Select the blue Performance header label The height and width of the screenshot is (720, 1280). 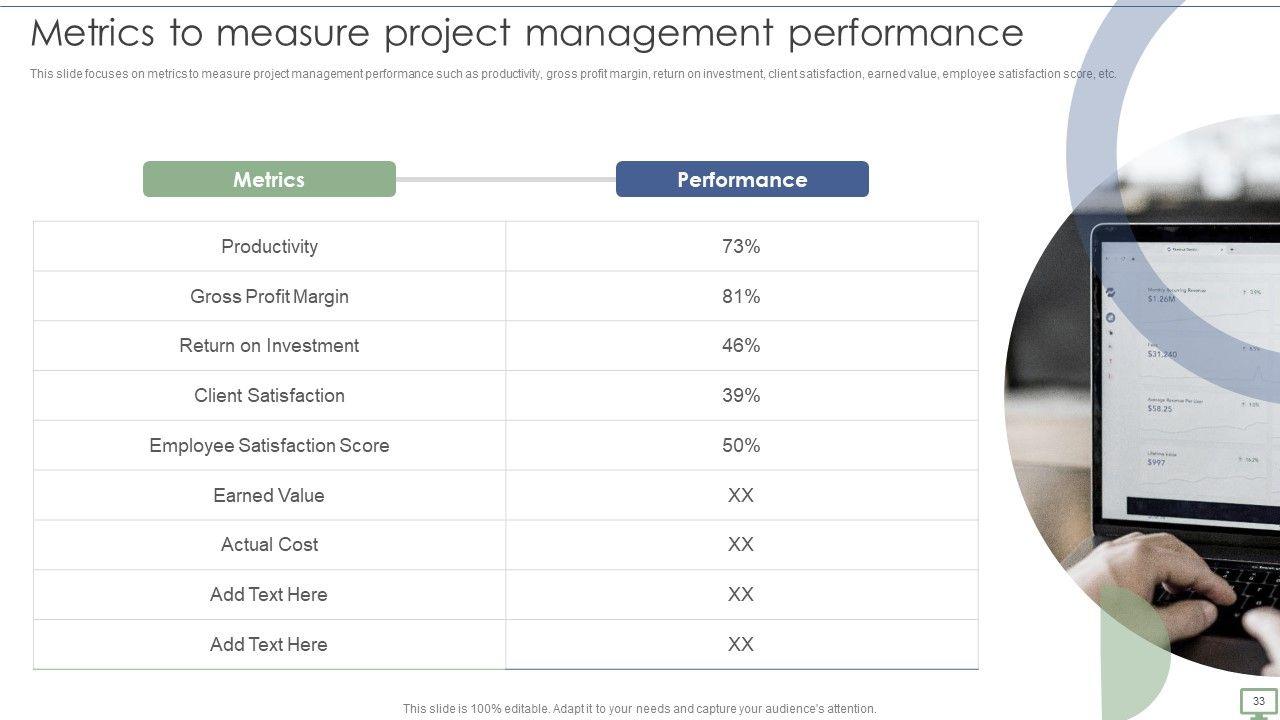742,180
